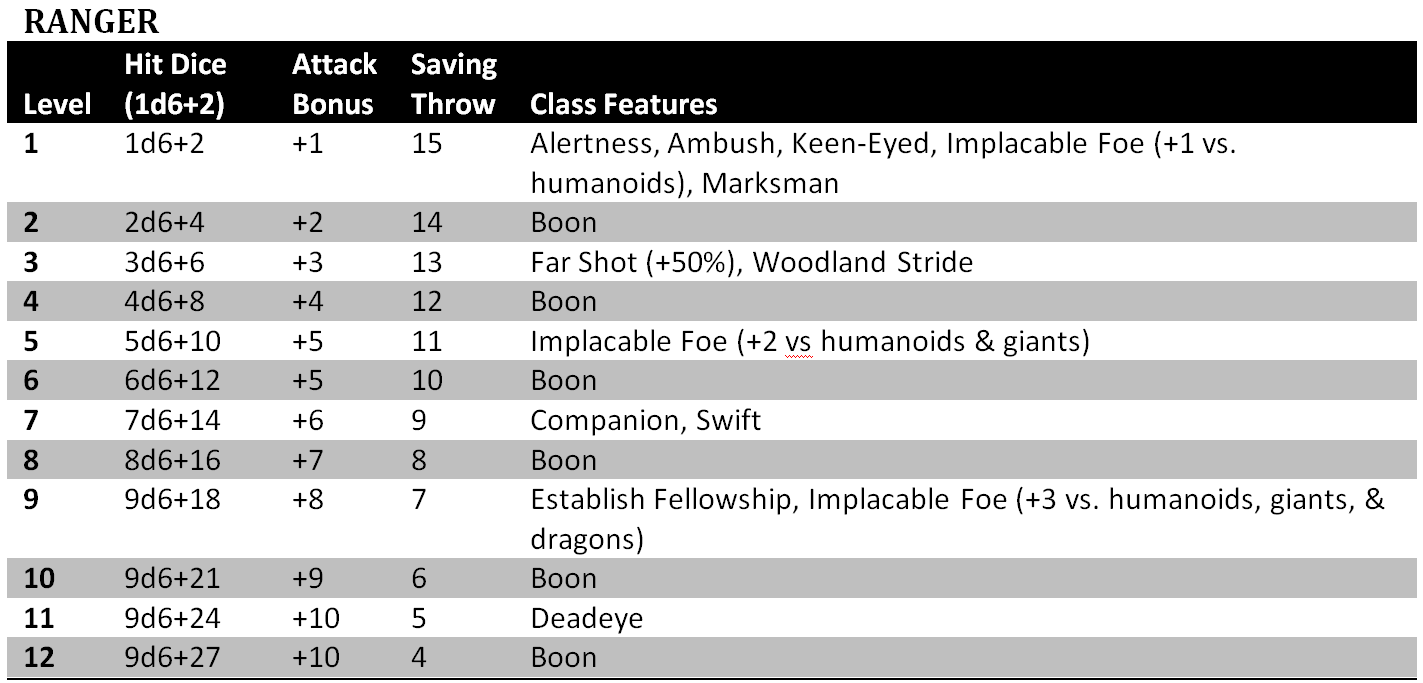Click the Hit Dice (1d6+2) header

click(176, 84)
